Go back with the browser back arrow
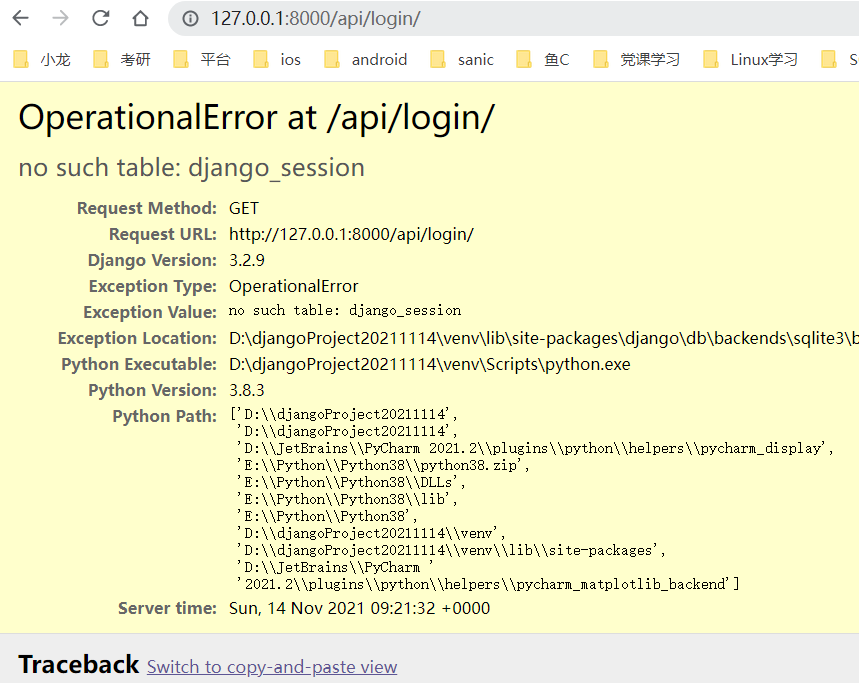The width and height of the screenshot is (859, 683). 20,18
